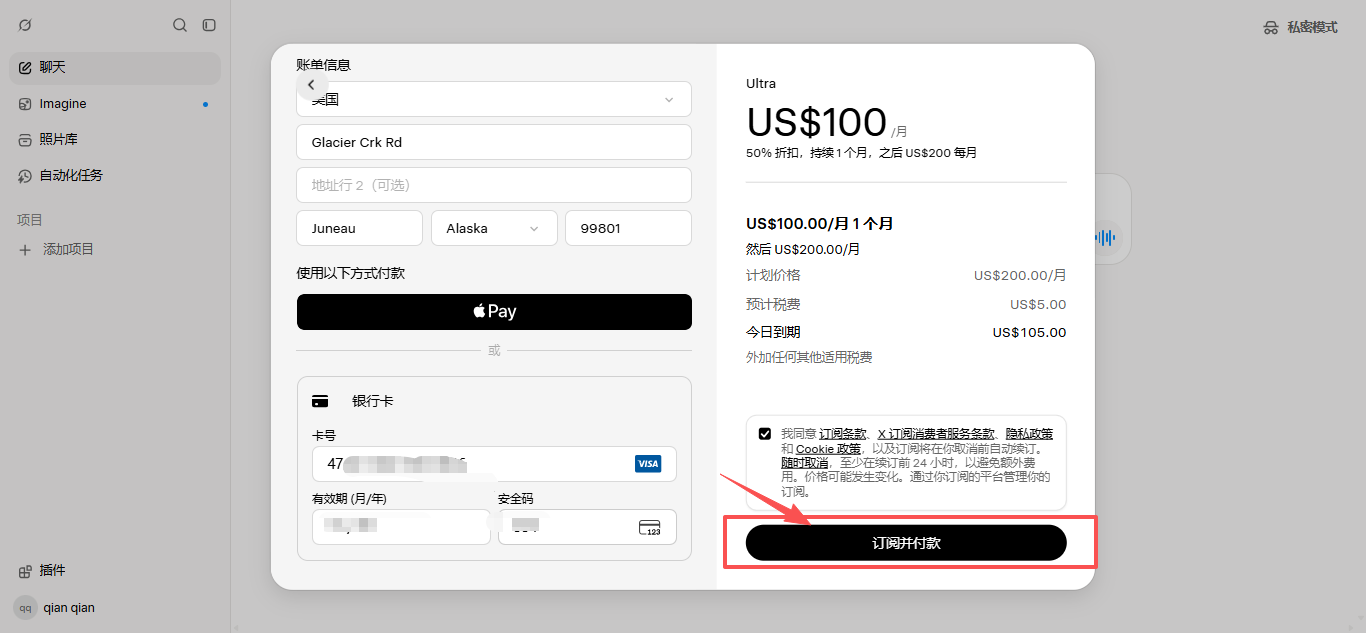Click the 有效期 expiry date field
Image resolution: width=1366 pixels, height=633 pixels.
tap(401, 527)
